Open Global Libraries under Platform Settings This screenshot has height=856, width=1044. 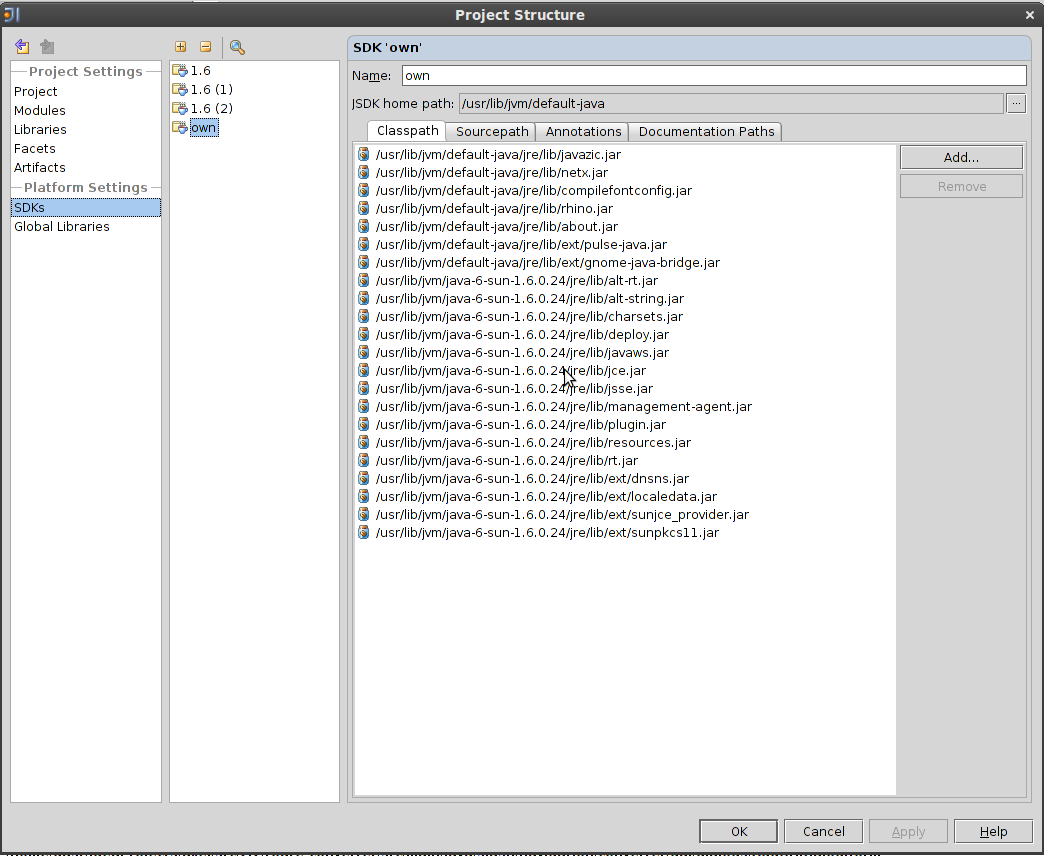(62, 227)
